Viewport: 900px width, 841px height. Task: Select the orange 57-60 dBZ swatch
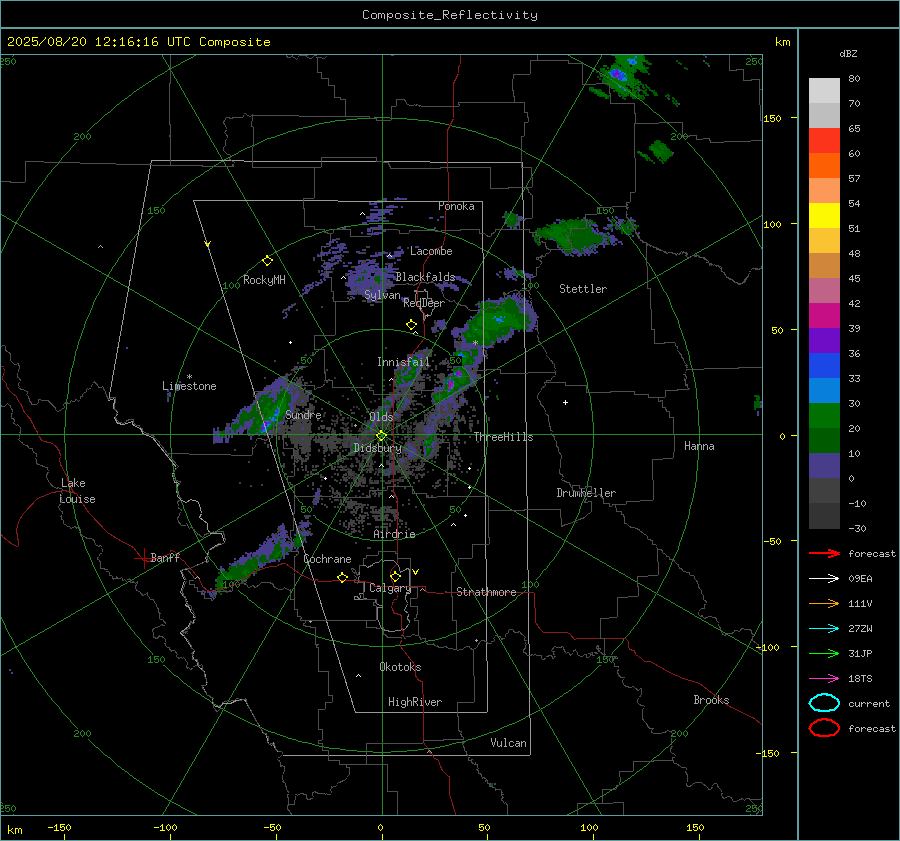[824, 166]
